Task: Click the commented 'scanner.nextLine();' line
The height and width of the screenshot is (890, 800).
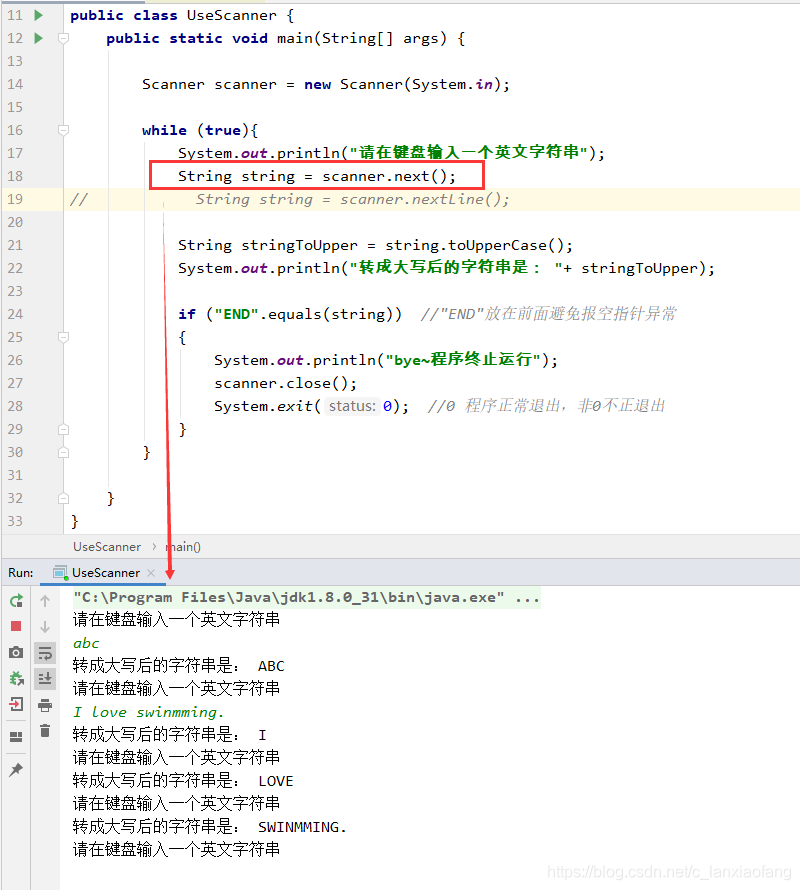Action: point(353,199)
